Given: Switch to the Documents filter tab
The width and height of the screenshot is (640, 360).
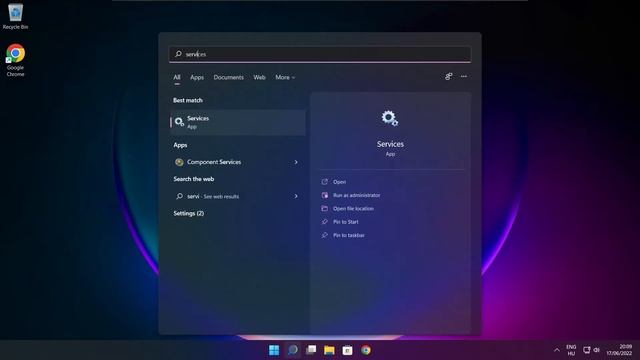Looking at the screenshot, I should point(228,77).
